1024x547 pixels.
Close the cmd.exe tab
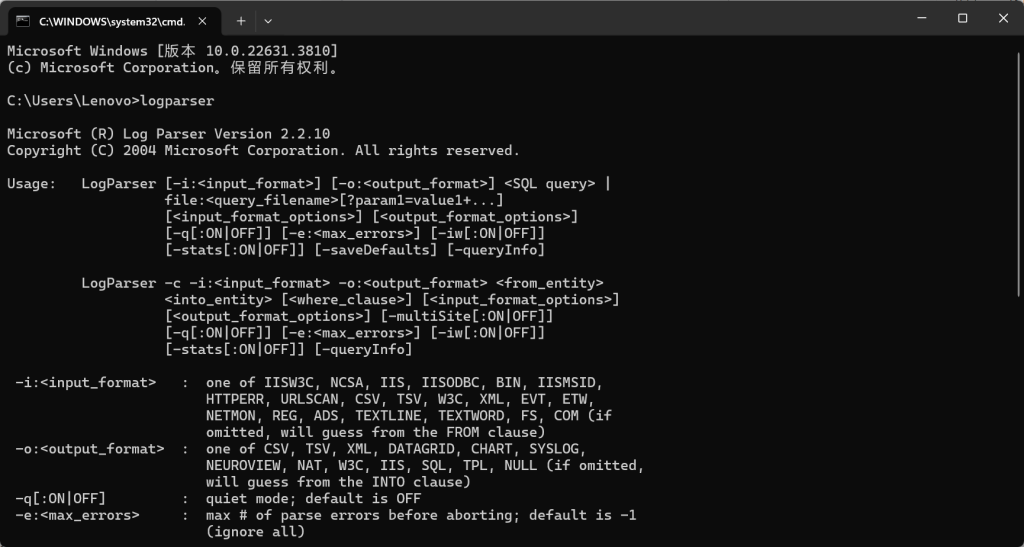tap(204, 20)
